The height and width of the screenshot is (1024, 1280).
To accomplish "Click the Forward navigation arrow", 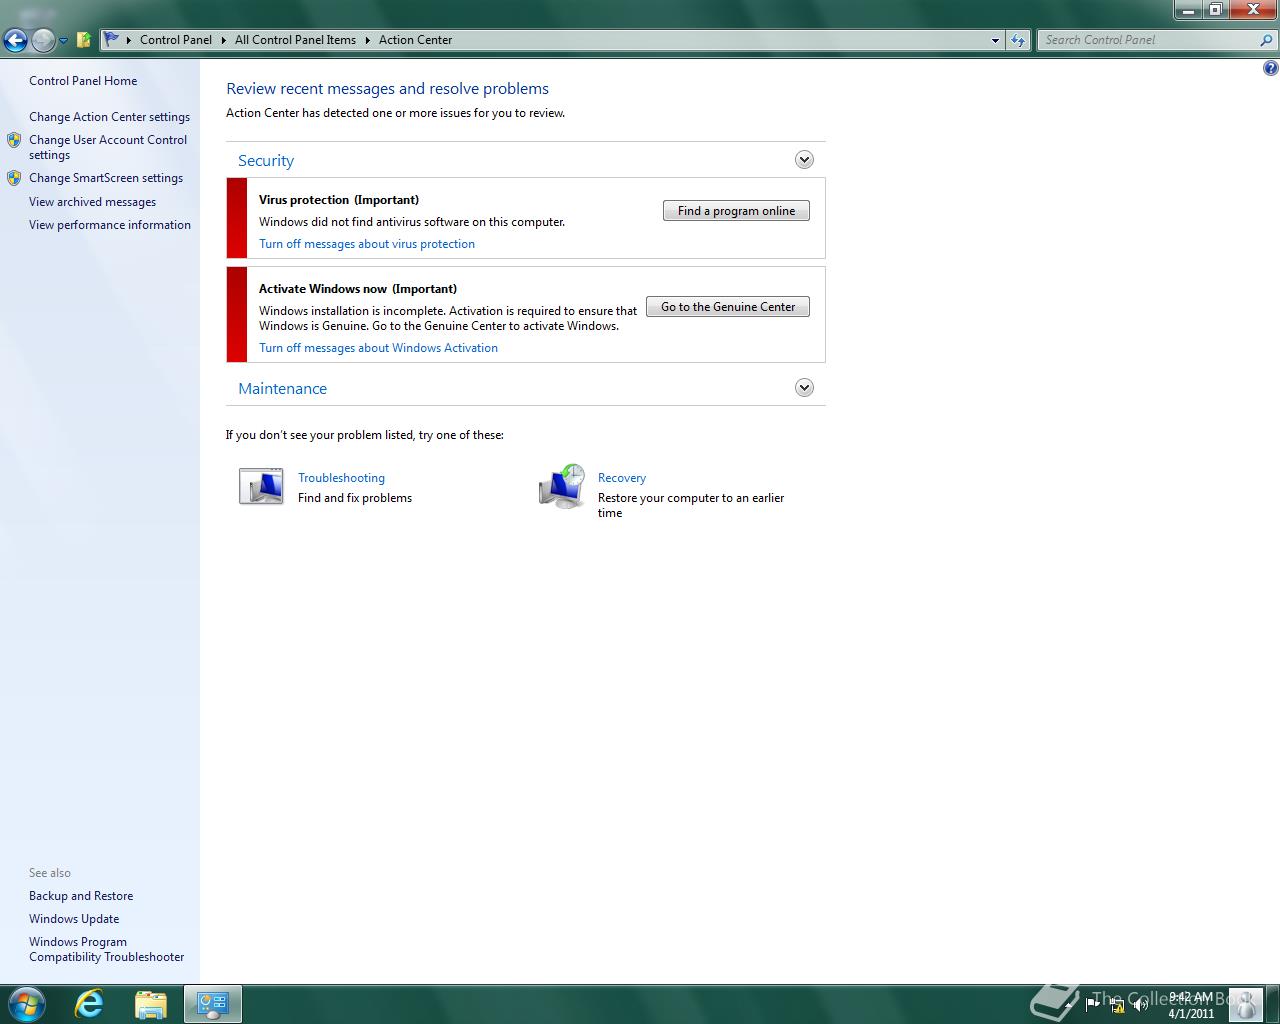I will pos(43,40).
